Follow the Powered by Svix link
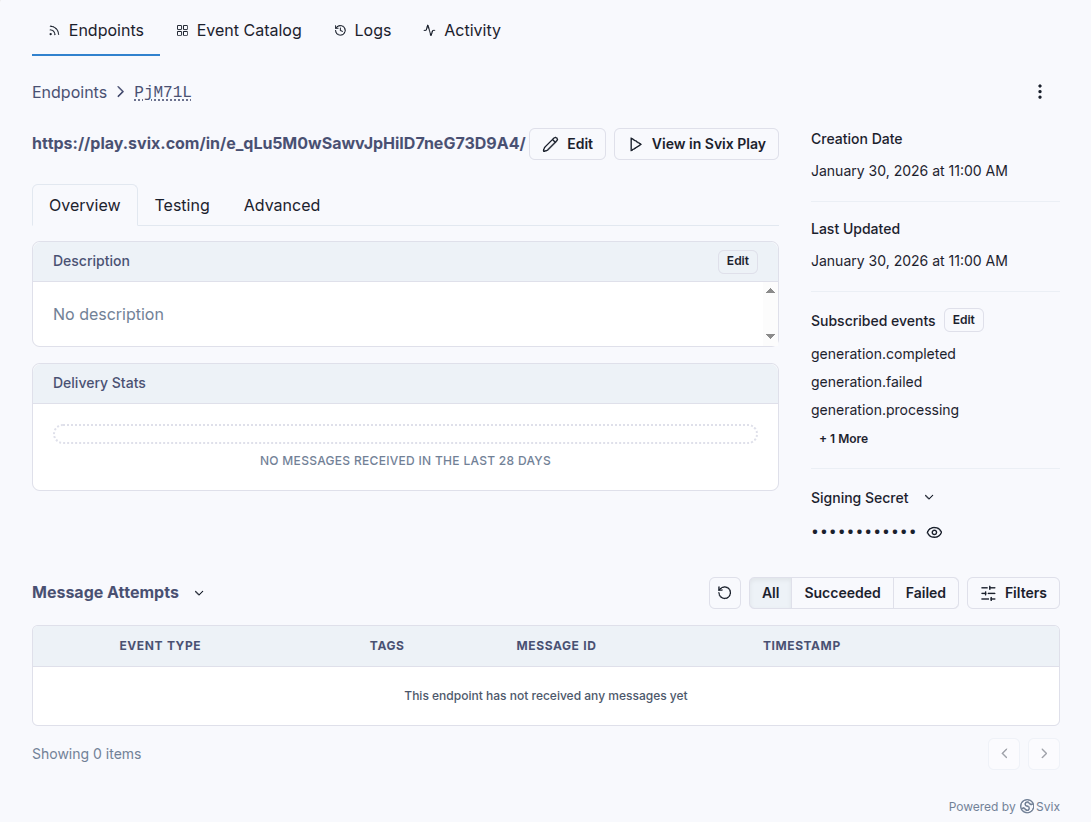Viewport: 1091px width, 822px height. pos(1005,806)
